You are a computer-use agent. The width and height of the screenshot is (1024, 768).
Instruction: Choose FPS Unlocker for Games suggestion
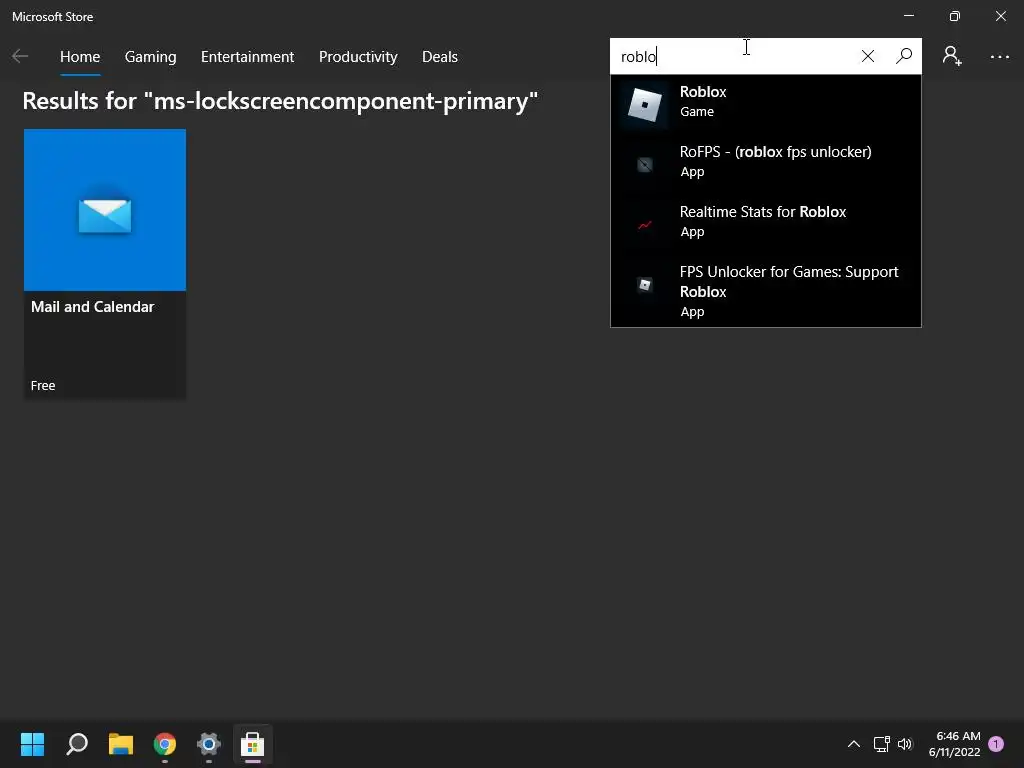click(x=765, y=291)
